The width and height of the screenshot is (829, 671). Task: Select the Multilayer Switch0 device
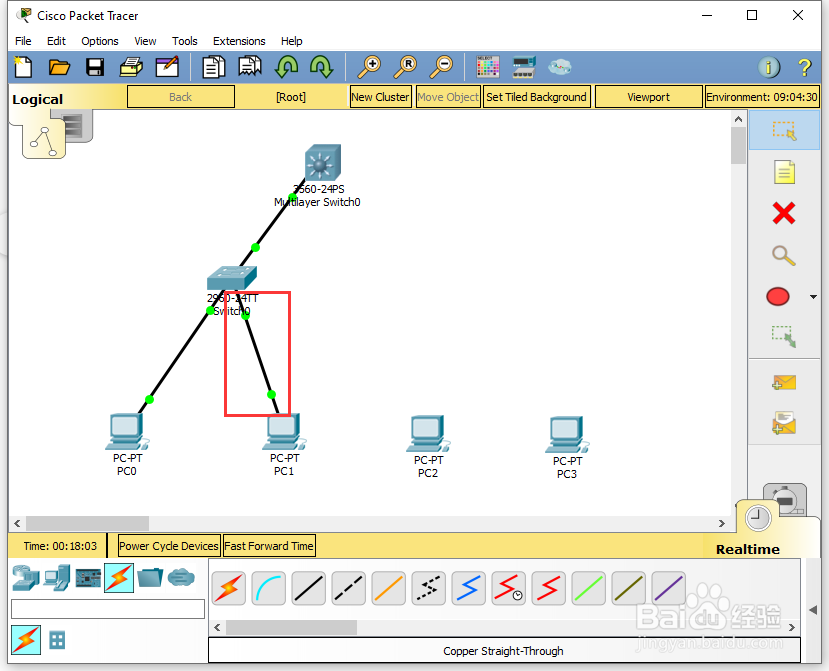pos(323,163)
